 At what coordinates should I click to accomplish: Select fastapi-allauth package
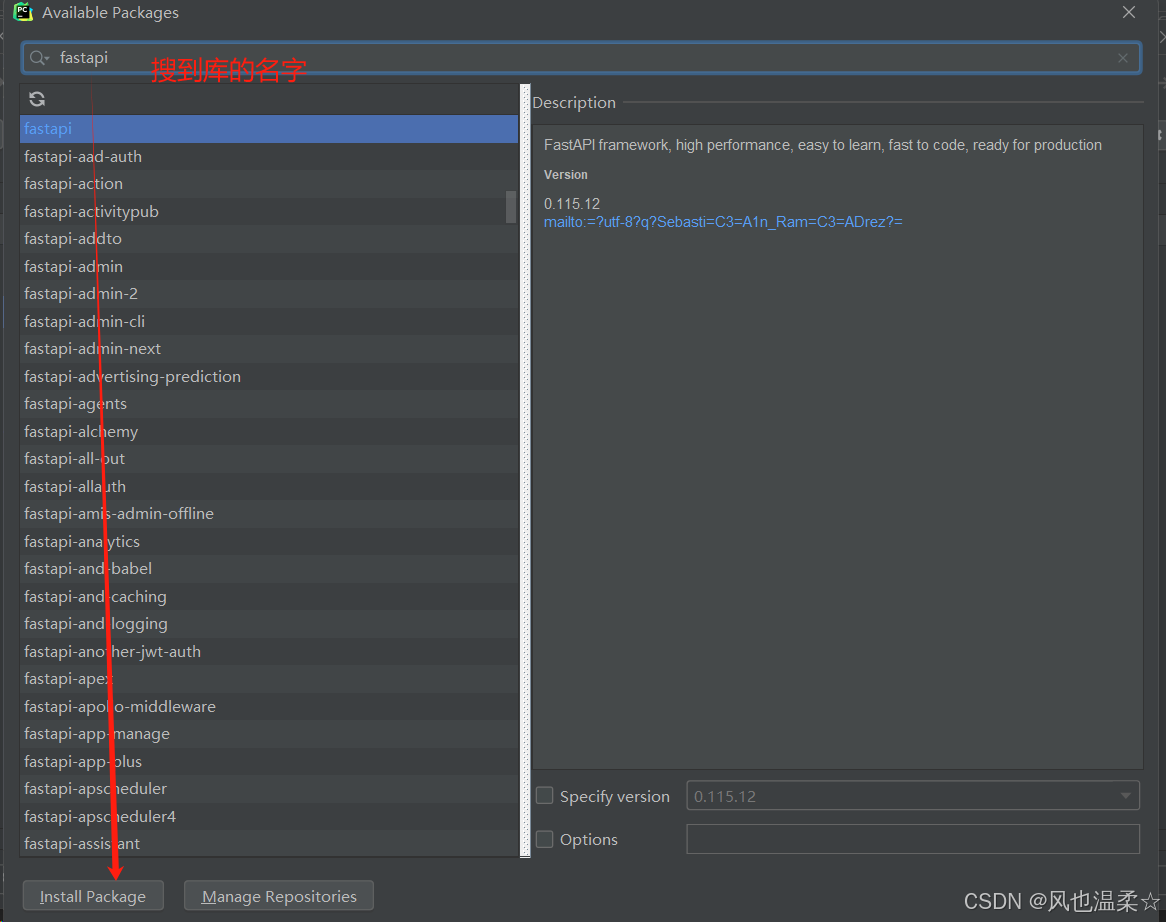tap(269, 486)
